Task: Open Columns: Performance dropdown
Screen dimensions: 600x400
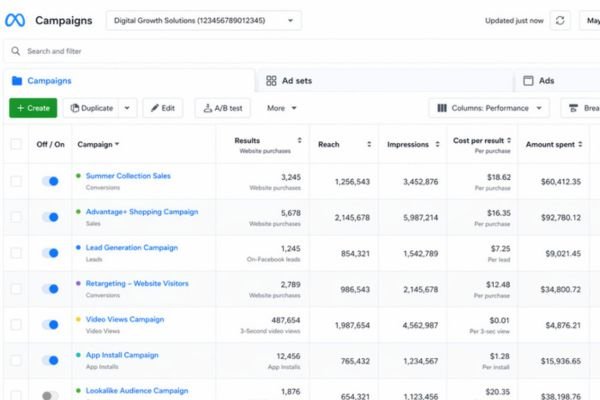Action: (x=489, y=108)
